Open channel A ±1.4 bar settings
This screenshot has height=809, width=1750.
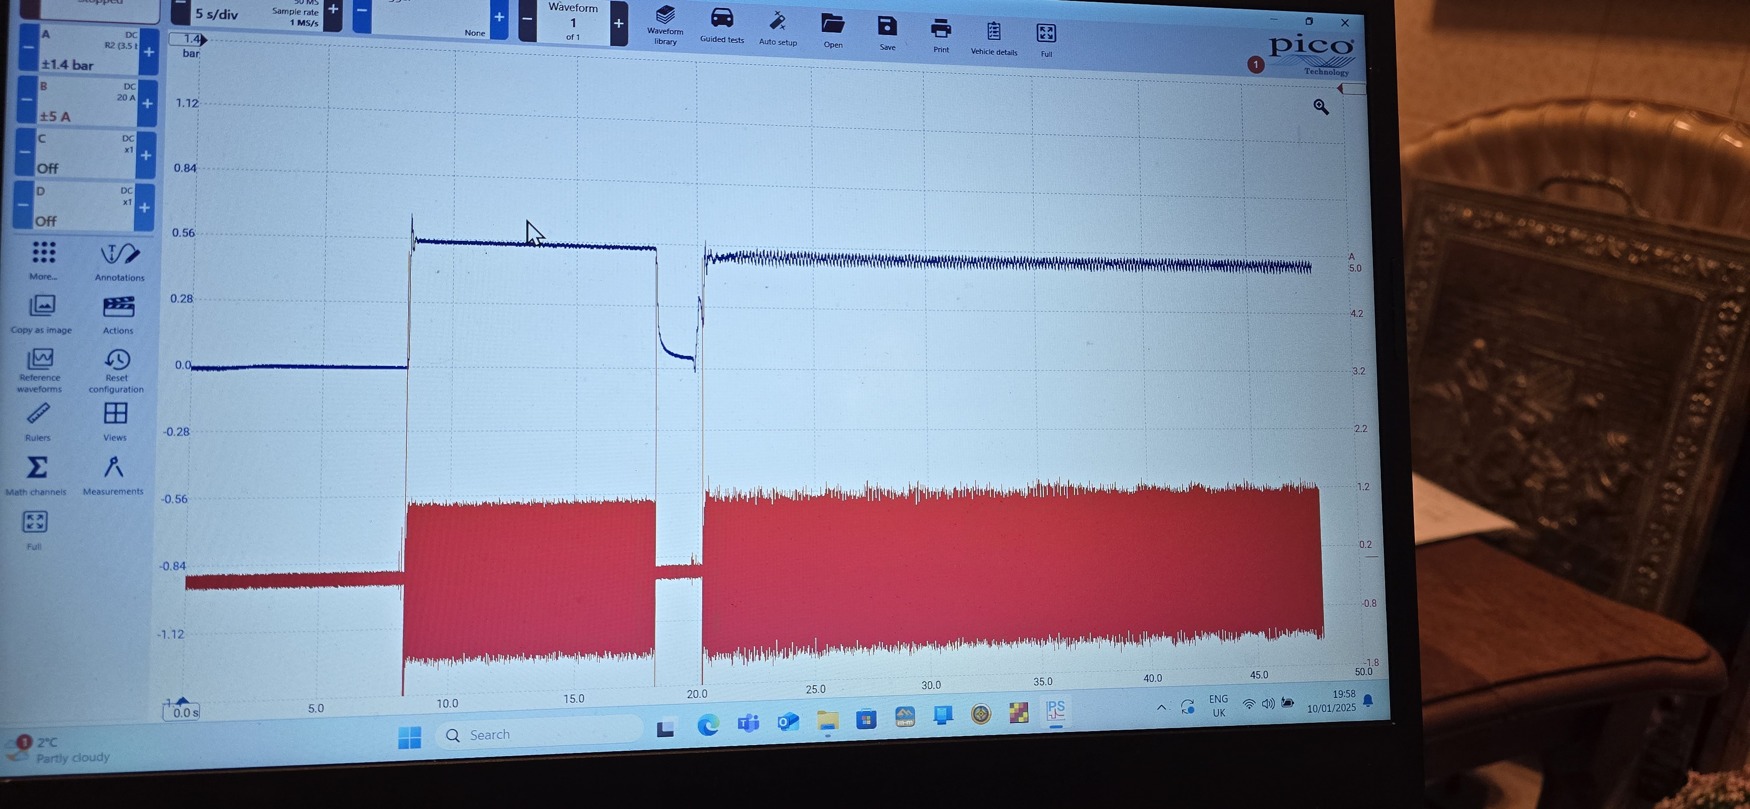click(89, 49)
